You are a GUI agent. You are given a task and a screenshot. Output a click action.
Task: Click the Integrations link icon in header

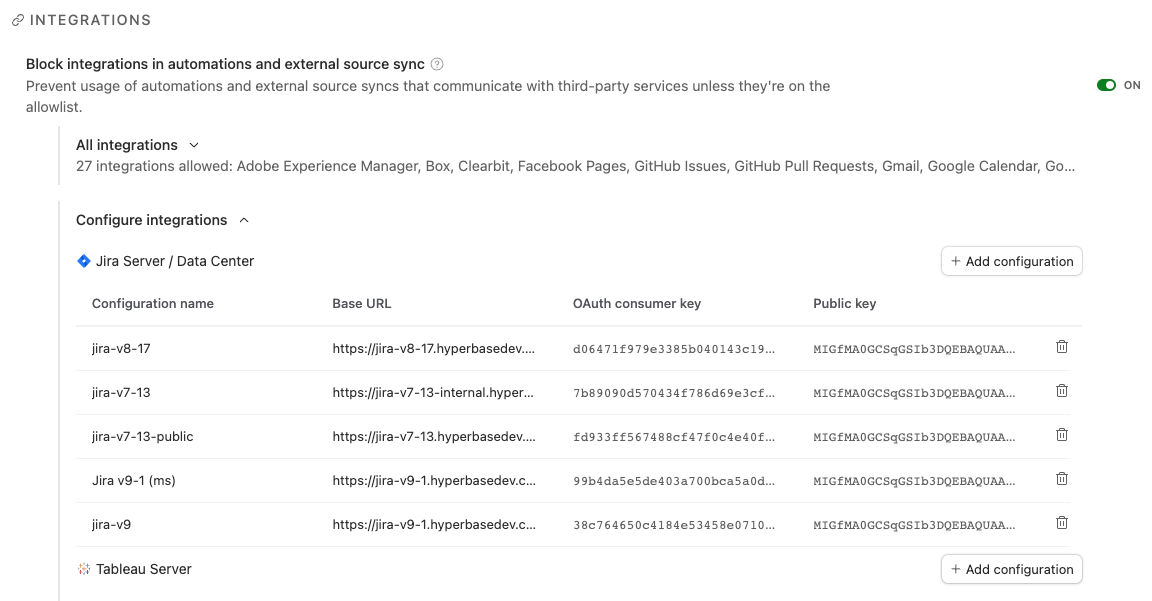tap(18, 21)
